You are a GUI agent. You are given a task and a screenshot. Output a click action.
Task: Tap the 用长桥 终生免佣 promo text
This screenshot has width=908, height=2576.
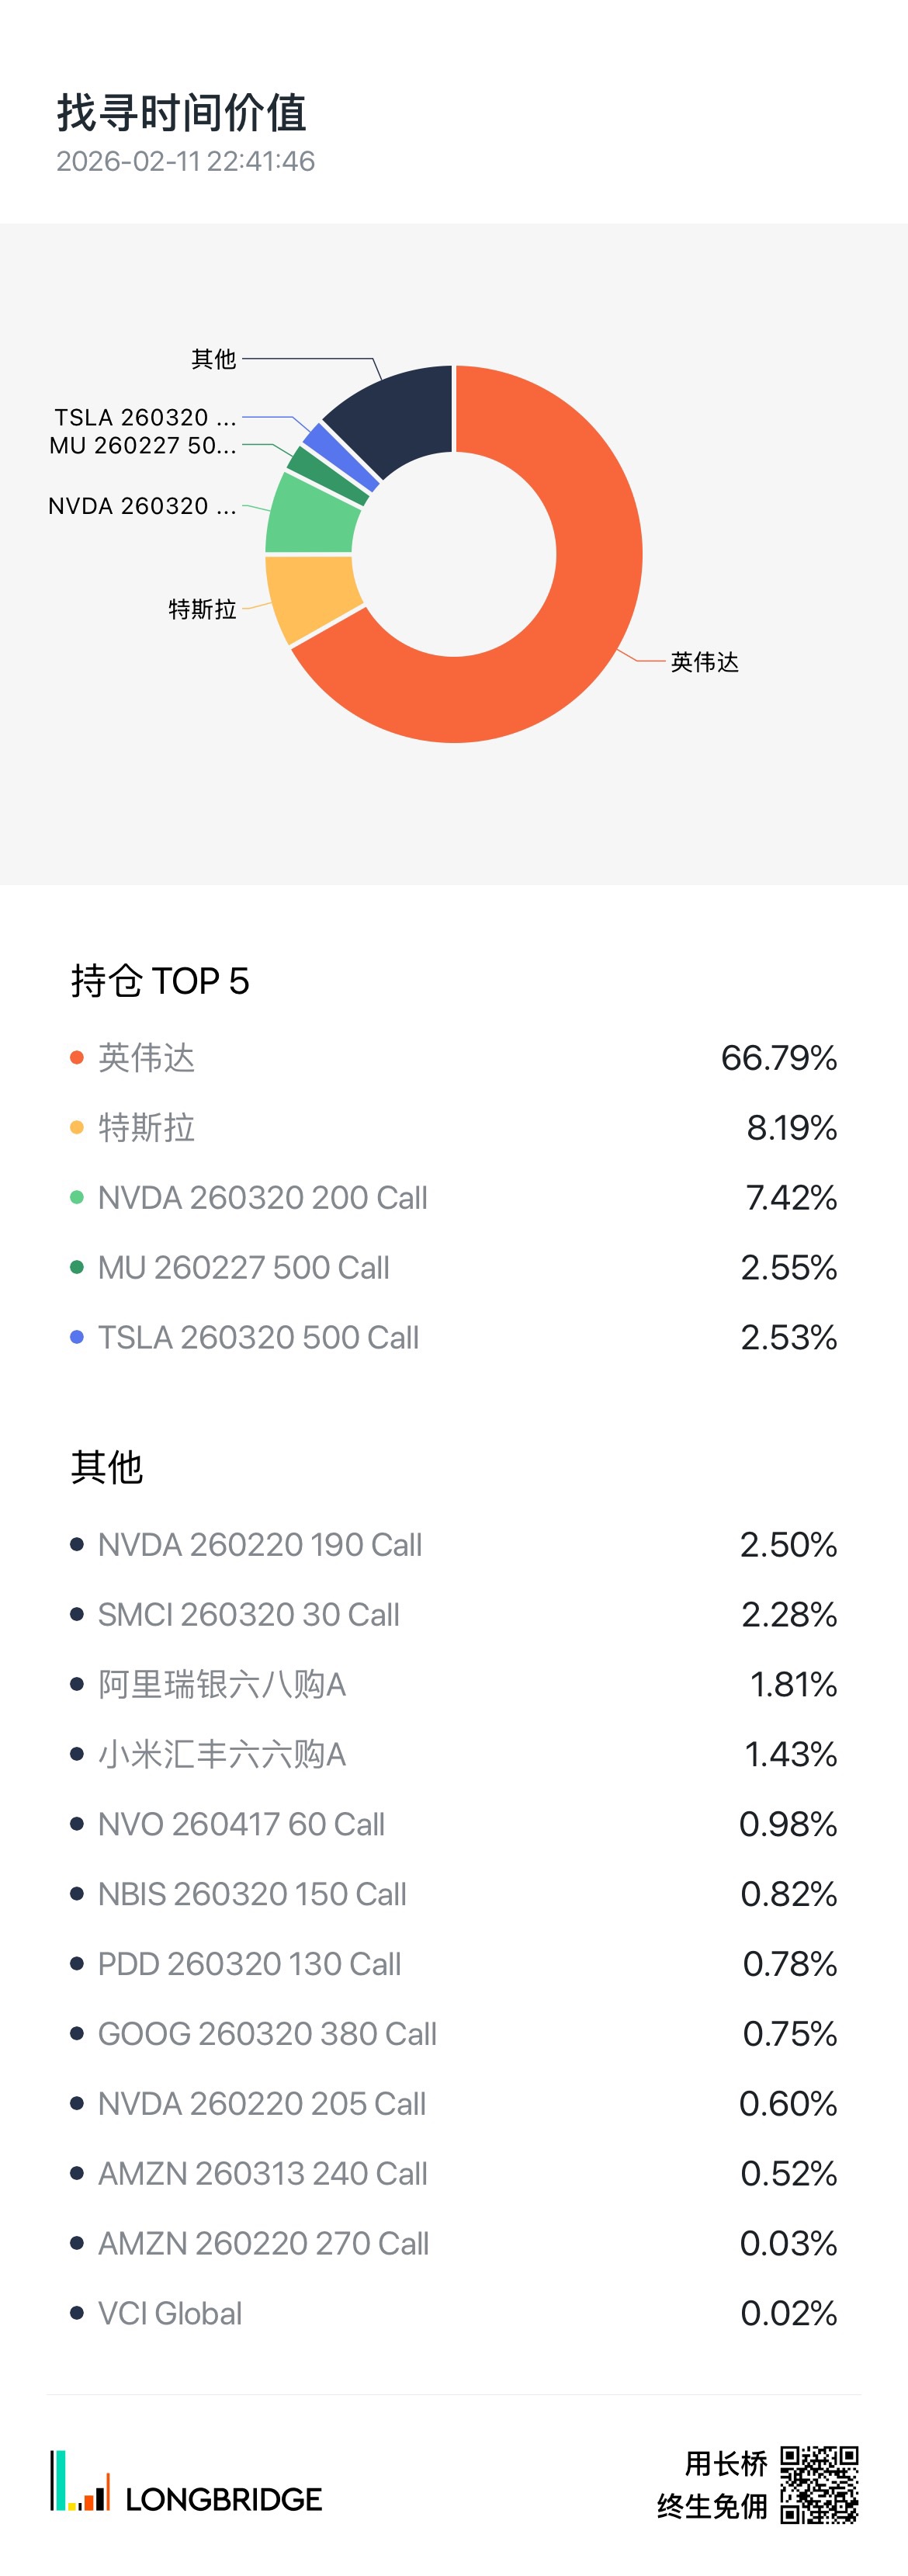pos(713,2485)
